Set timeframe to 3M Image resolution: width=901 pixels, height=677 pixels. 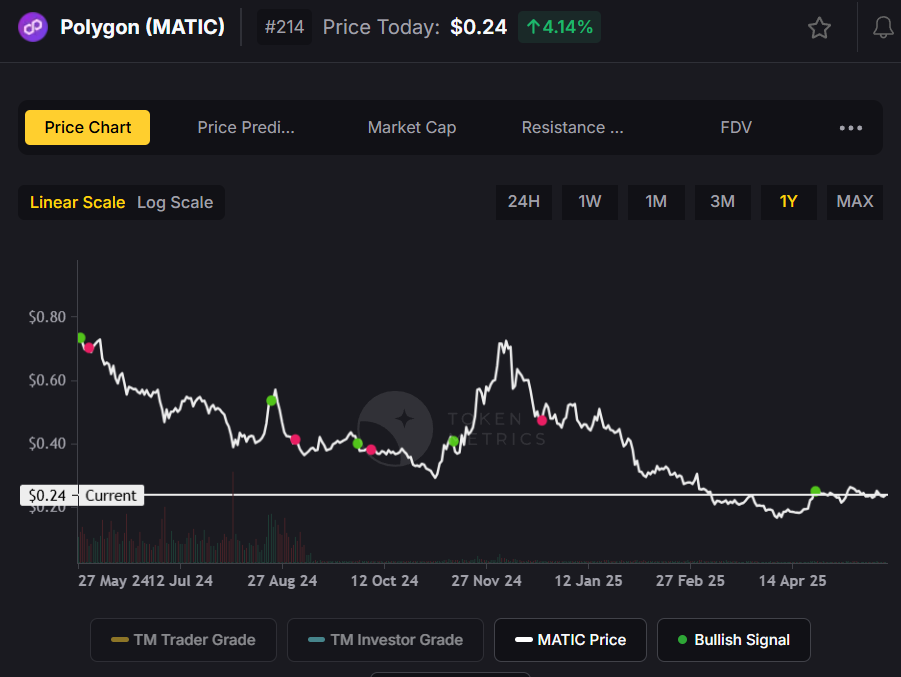[x=722, y=202]
